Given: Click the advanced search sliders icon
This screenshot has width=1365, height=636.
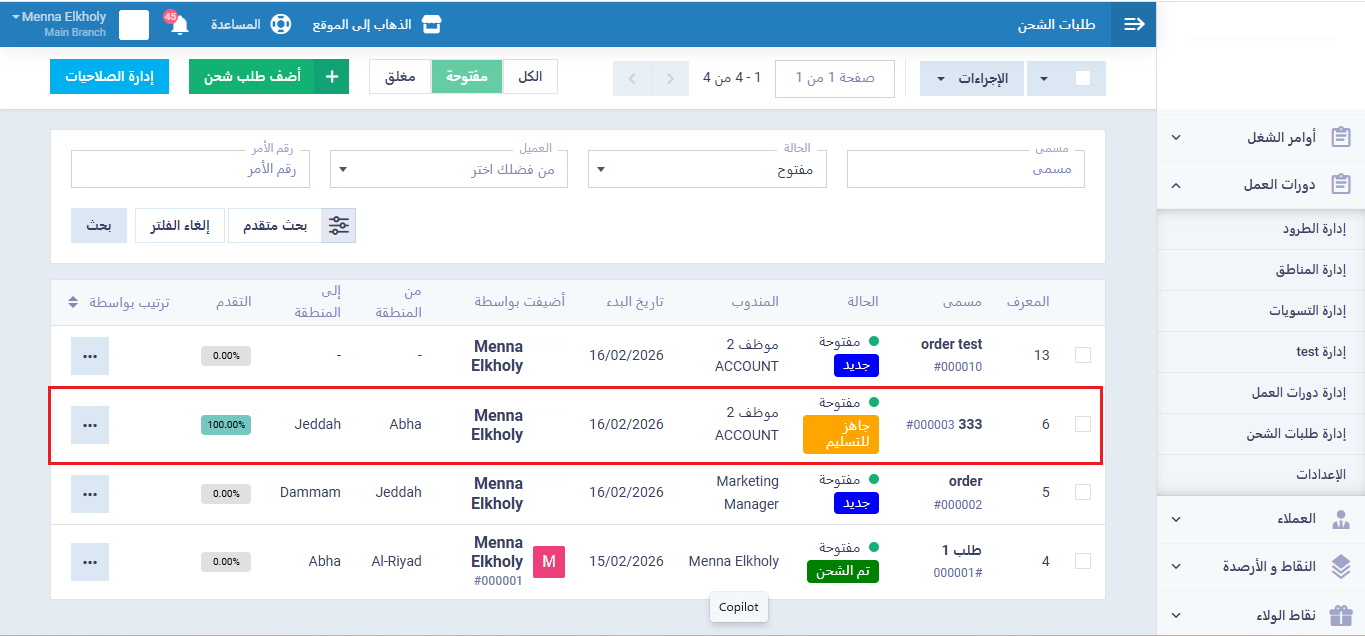Looking at the screenshot, I should click(339, 225).
